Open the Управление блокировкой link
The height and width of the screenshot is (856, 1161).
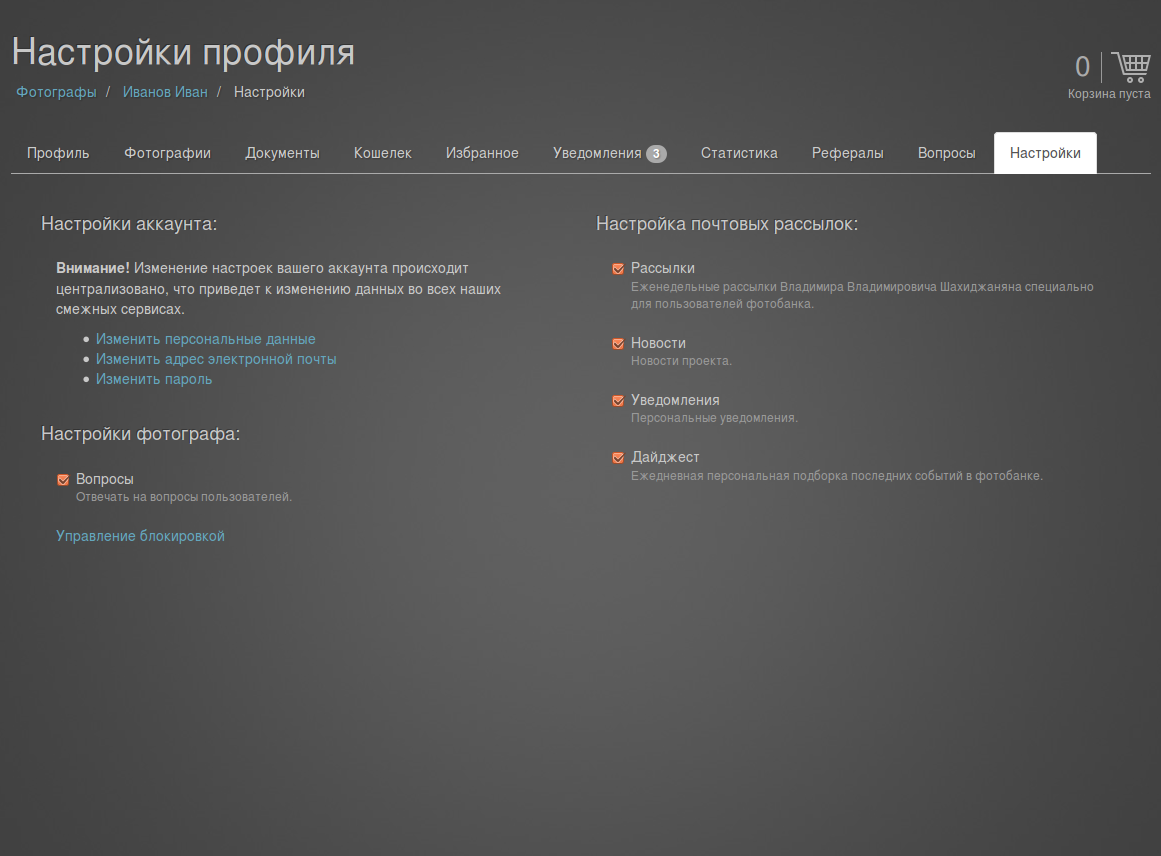[x=140, y=536]
